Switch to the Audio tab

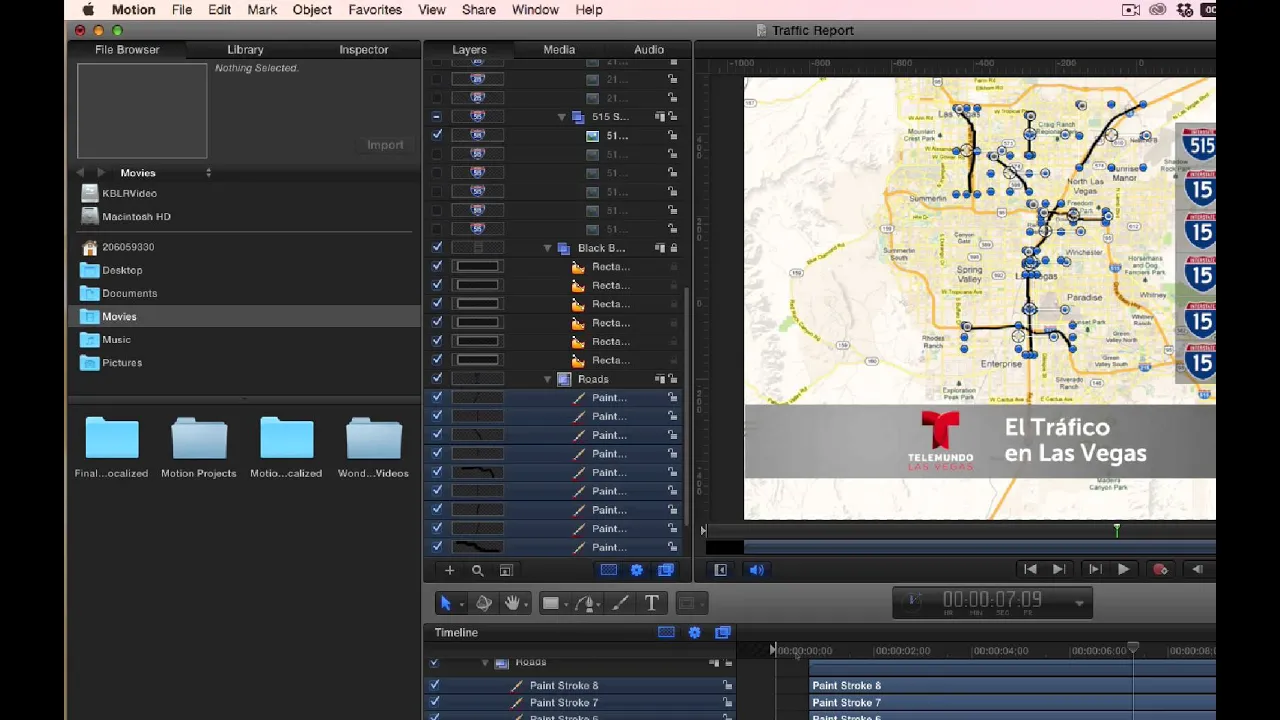point(649,49)
